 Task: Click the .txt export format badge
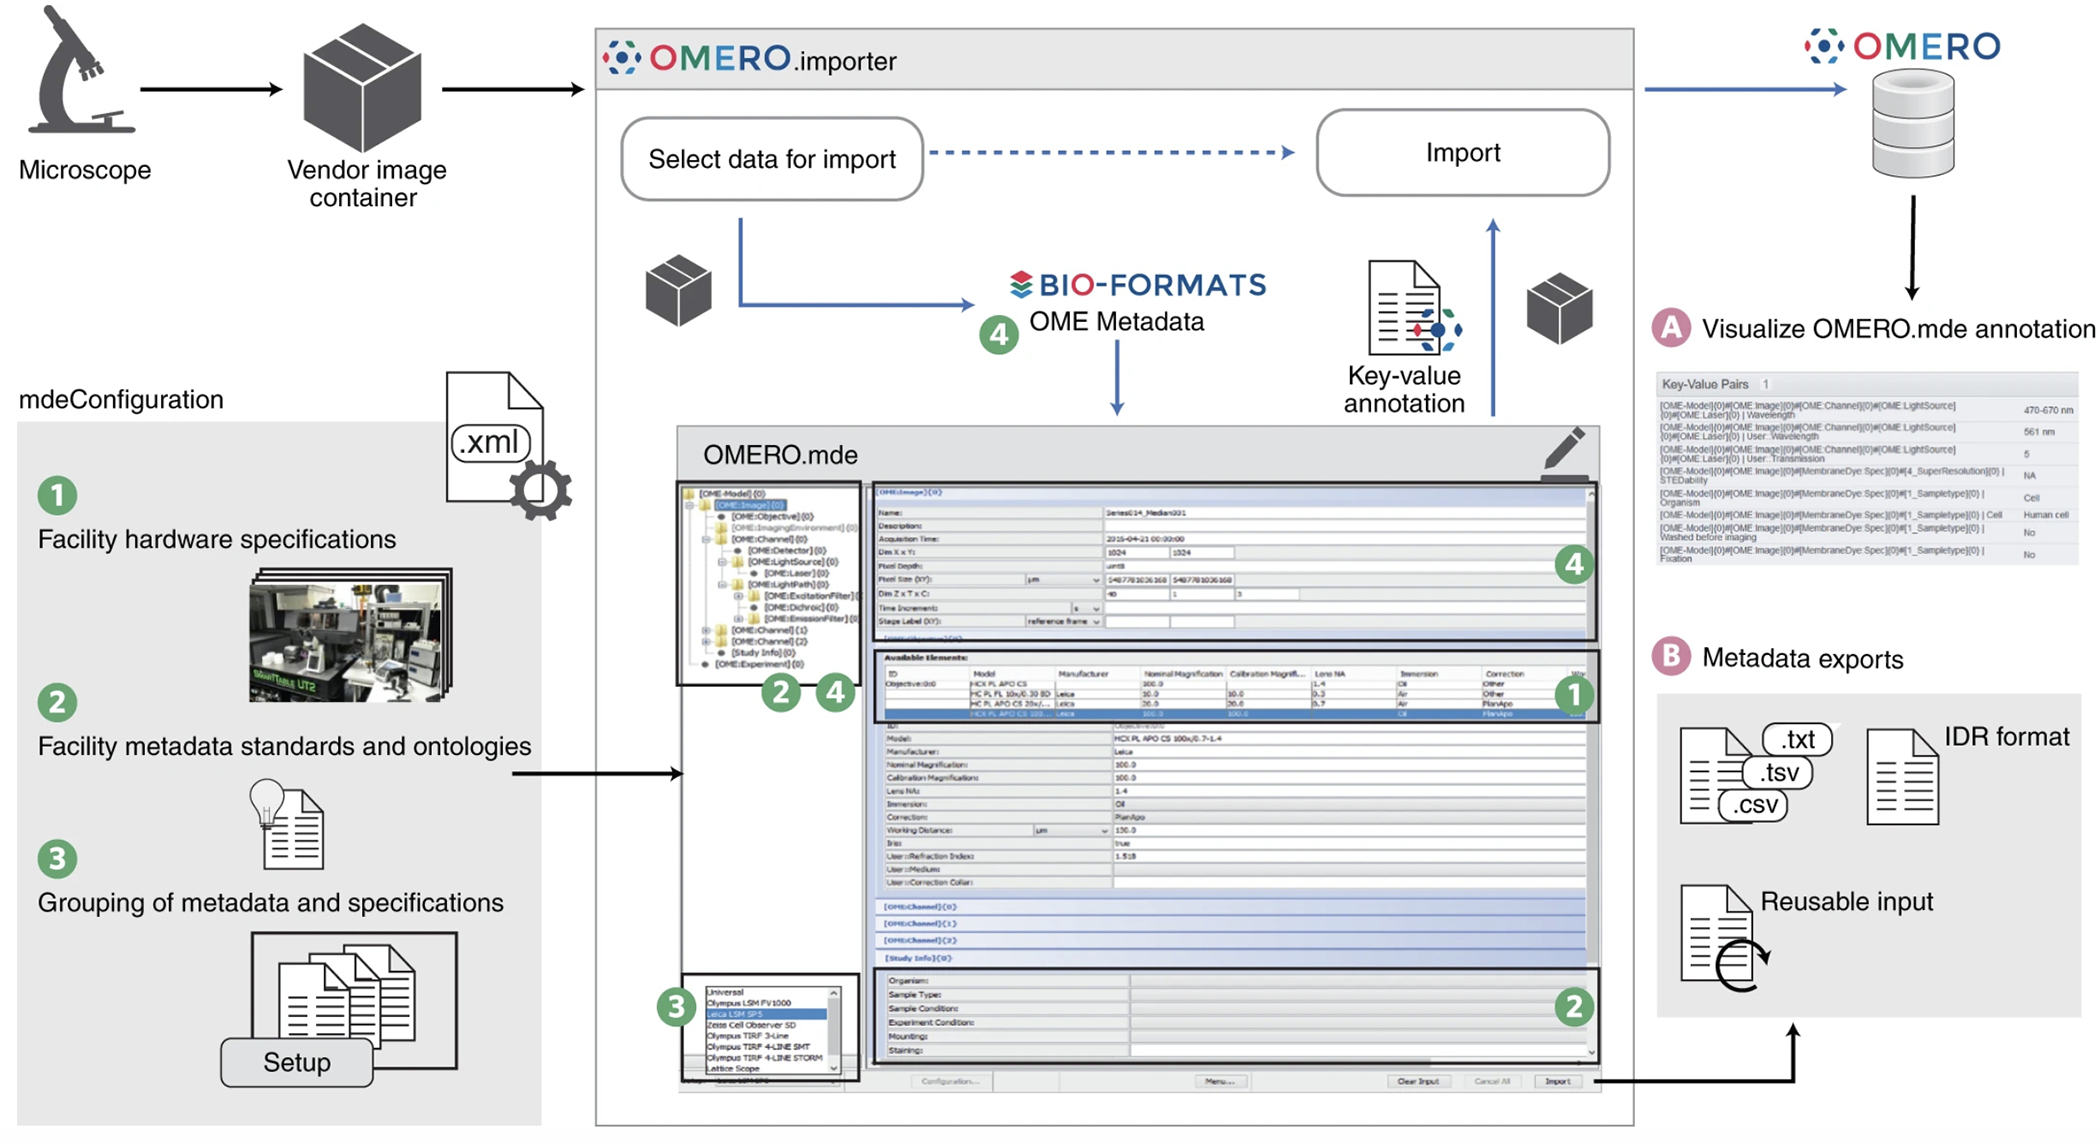click(x=1797, y=739)
